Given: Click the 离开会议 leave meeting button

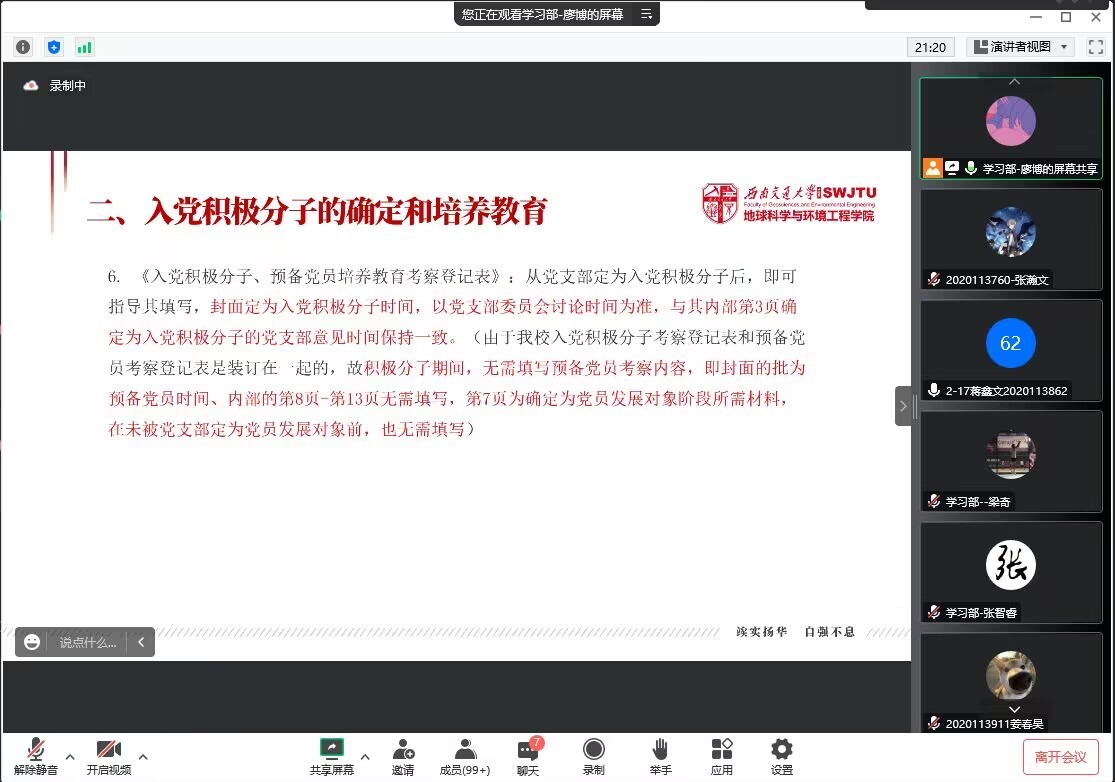Looking at the screenshot, I should pos(1061,757).
